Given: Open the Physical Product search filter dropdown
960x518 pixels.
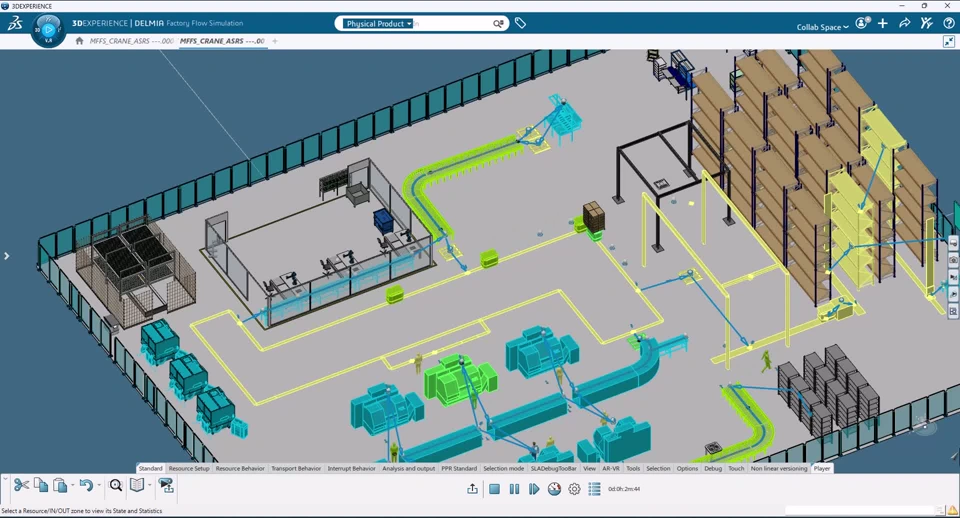Looking at the screenshot, I should tap(377, 24).
